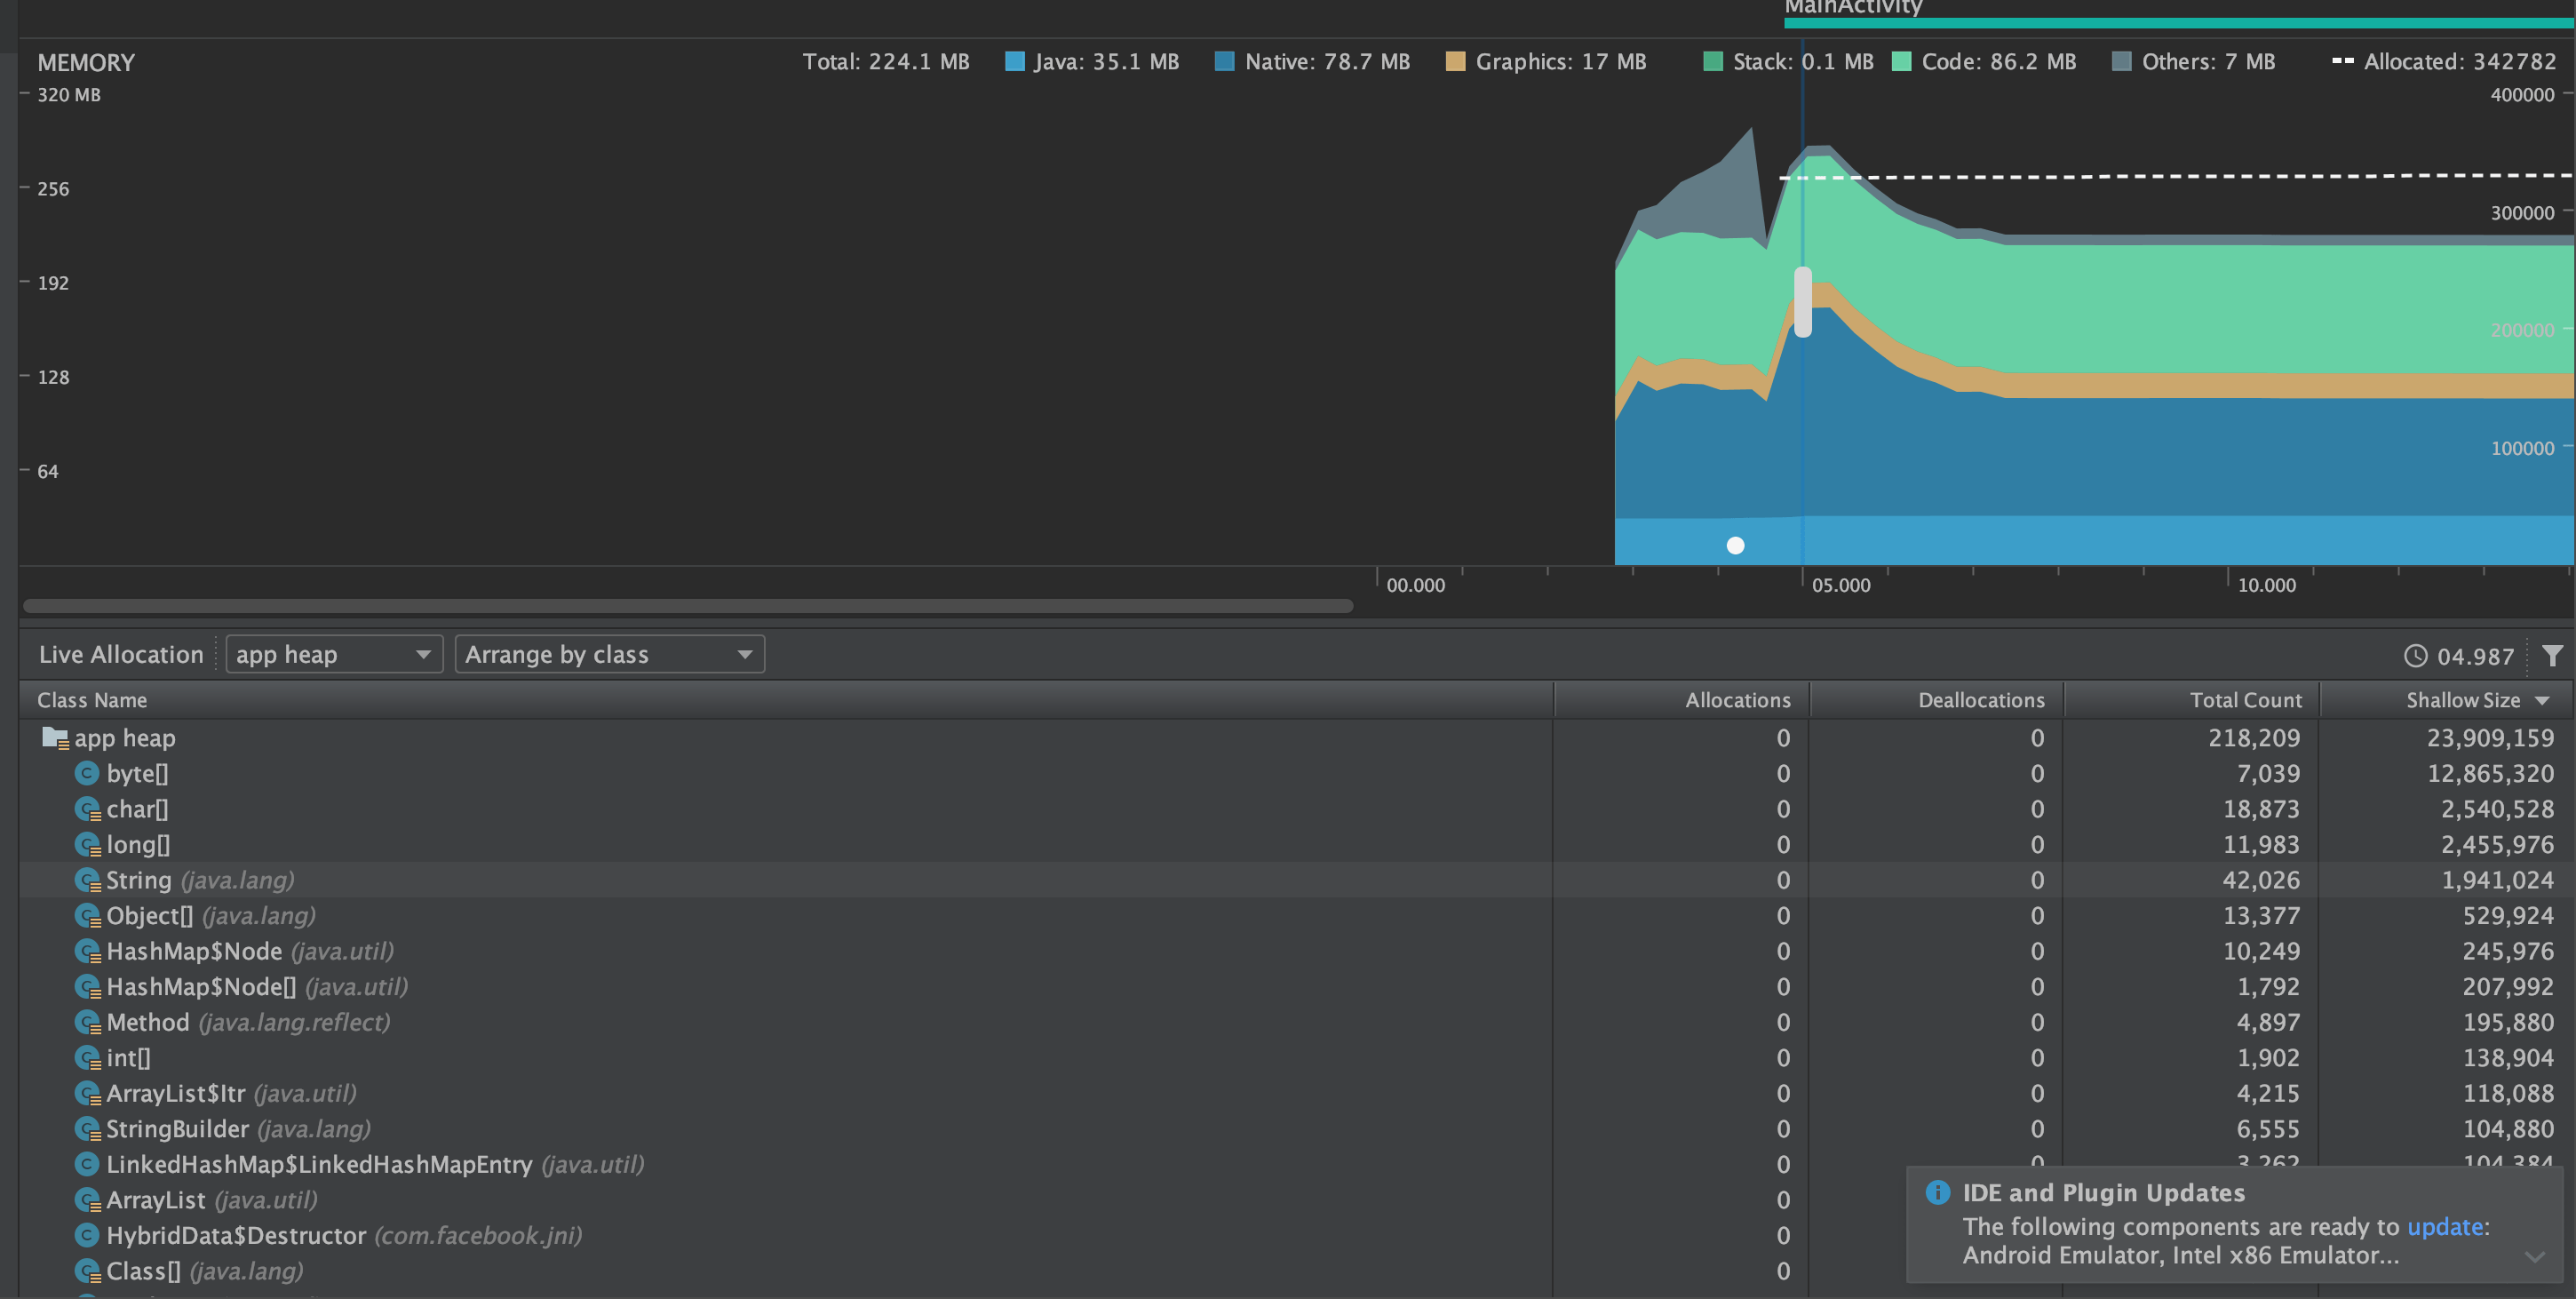Click the ArrayList class icon

coord(88,1199)
